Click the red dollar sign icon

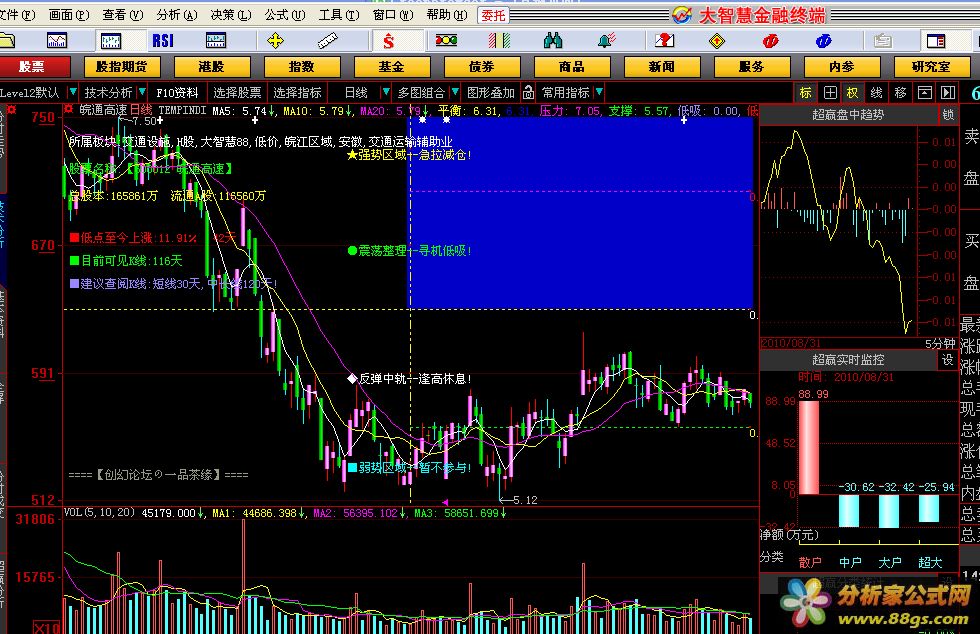click(389, 41)
